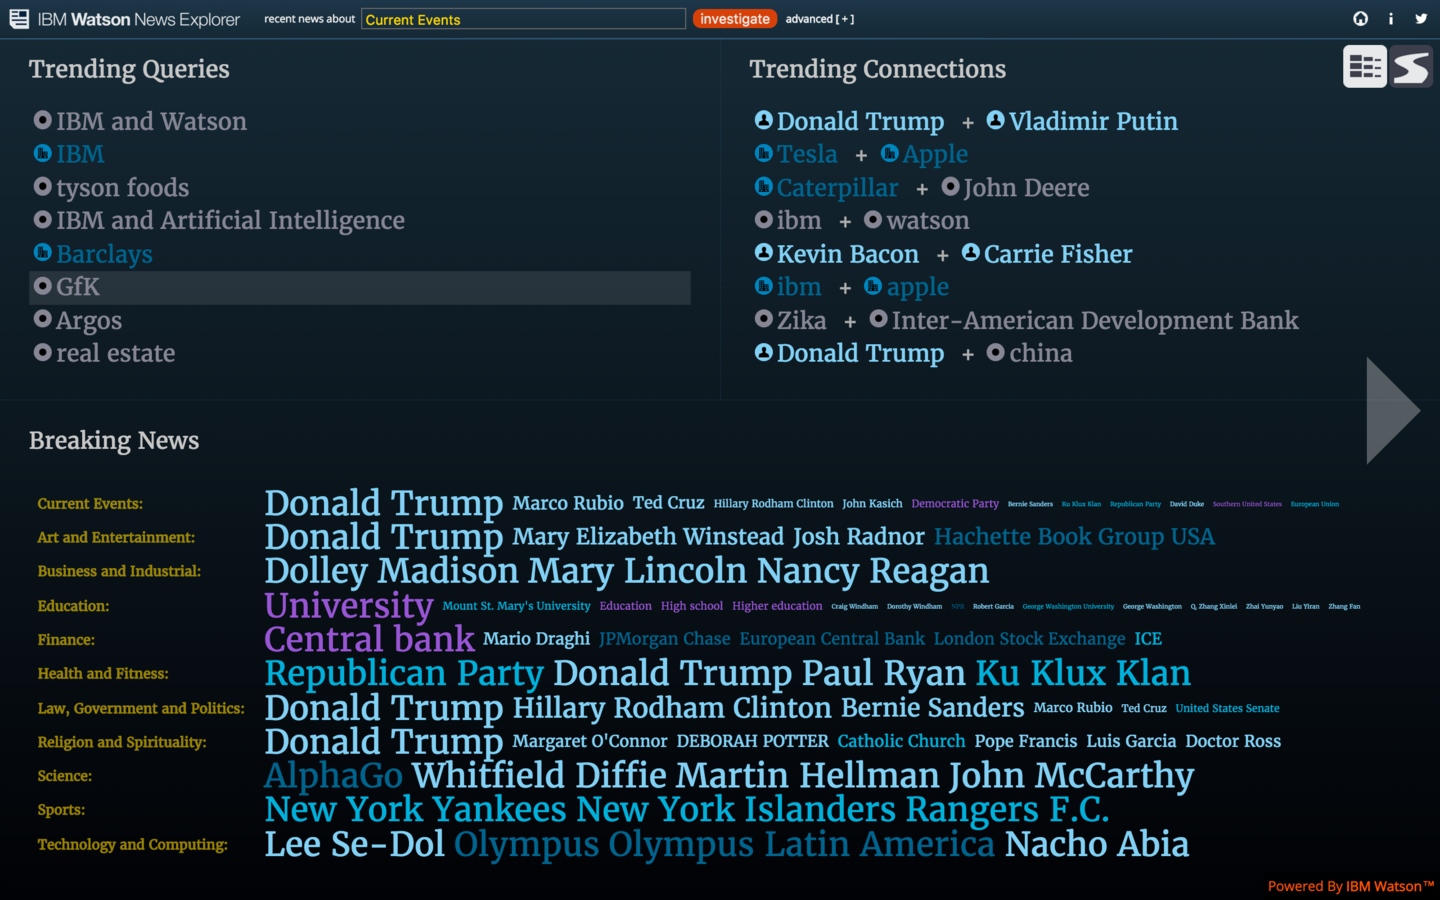
Task: Click Ted Cruz in Current Events row
Action: (668, 503)
